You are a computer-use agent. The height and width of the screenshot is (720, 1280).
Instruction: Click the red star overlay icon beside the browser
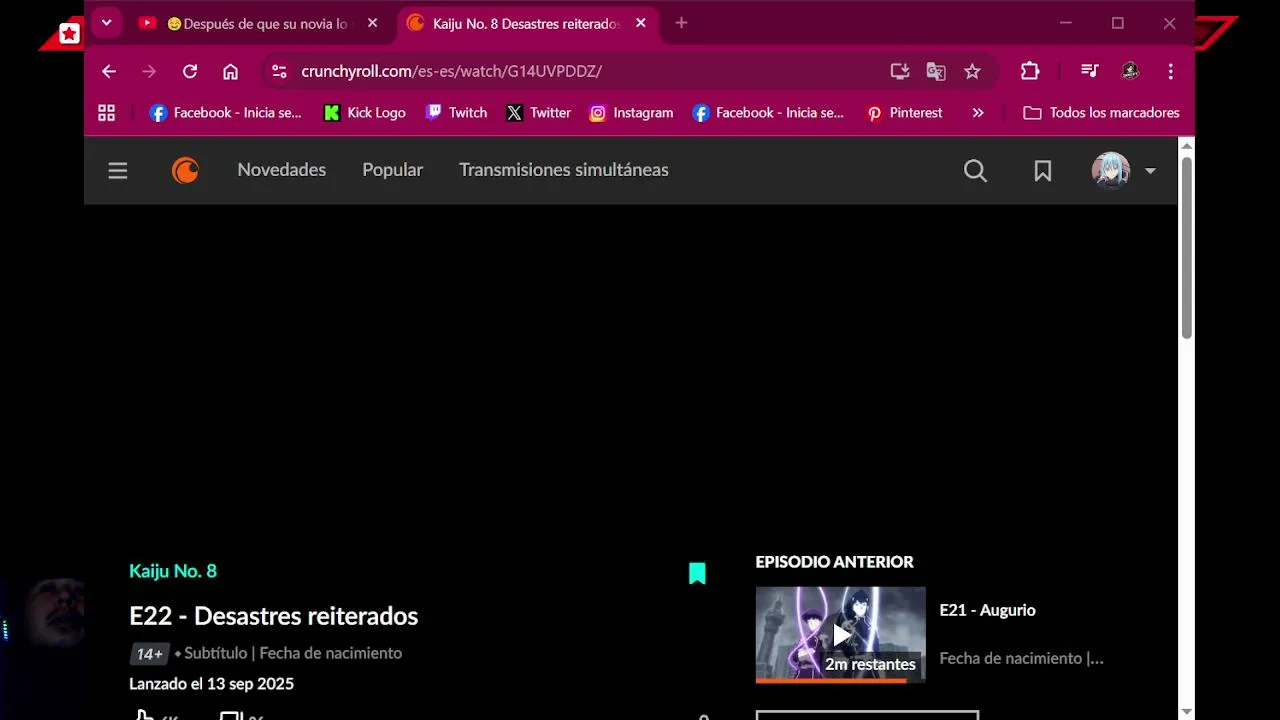[69, 34]
